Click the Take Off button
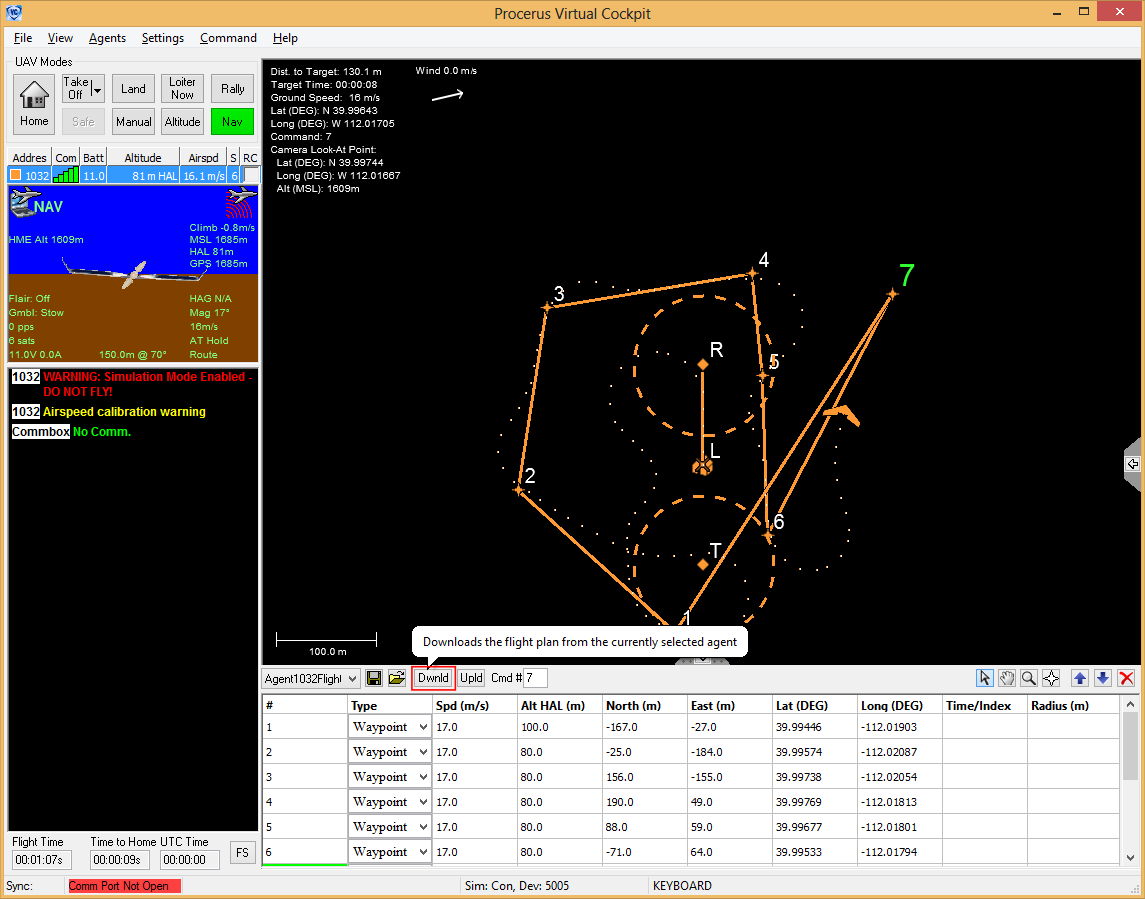The height and width of the screenshot is (899, 1145). (x=76, y=89)
